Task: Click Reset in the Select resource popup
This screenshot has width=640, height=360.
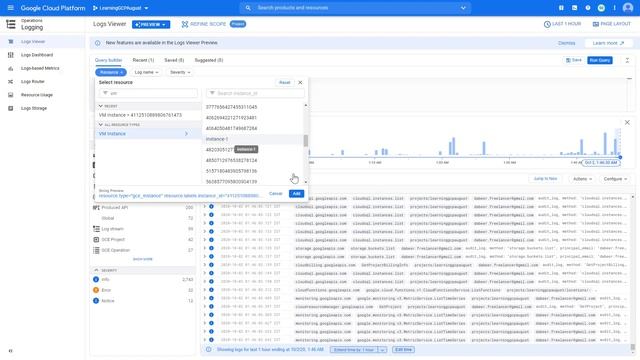Action: click(284, 82)
